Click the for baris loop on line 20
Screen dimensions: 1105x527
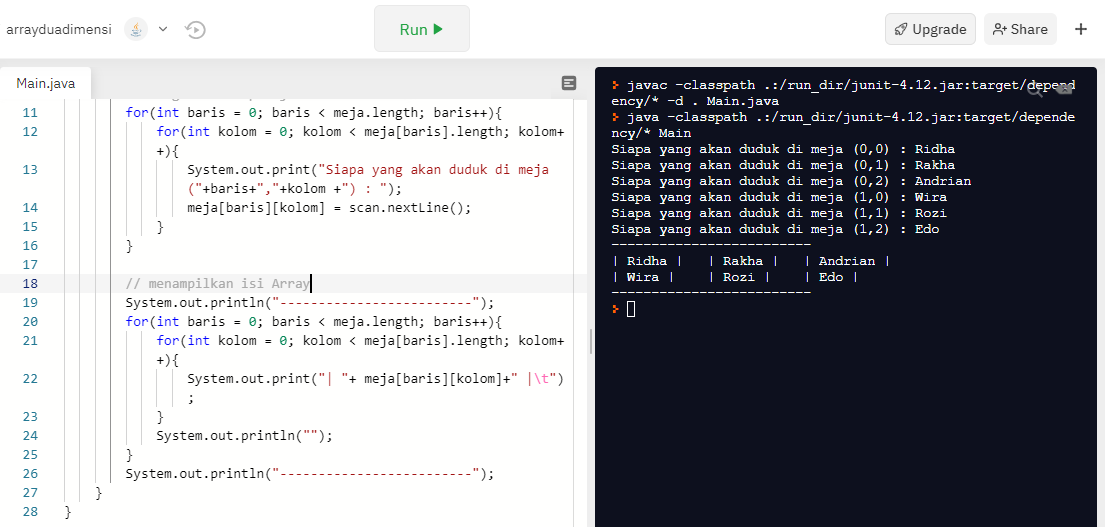click(313, 322)
